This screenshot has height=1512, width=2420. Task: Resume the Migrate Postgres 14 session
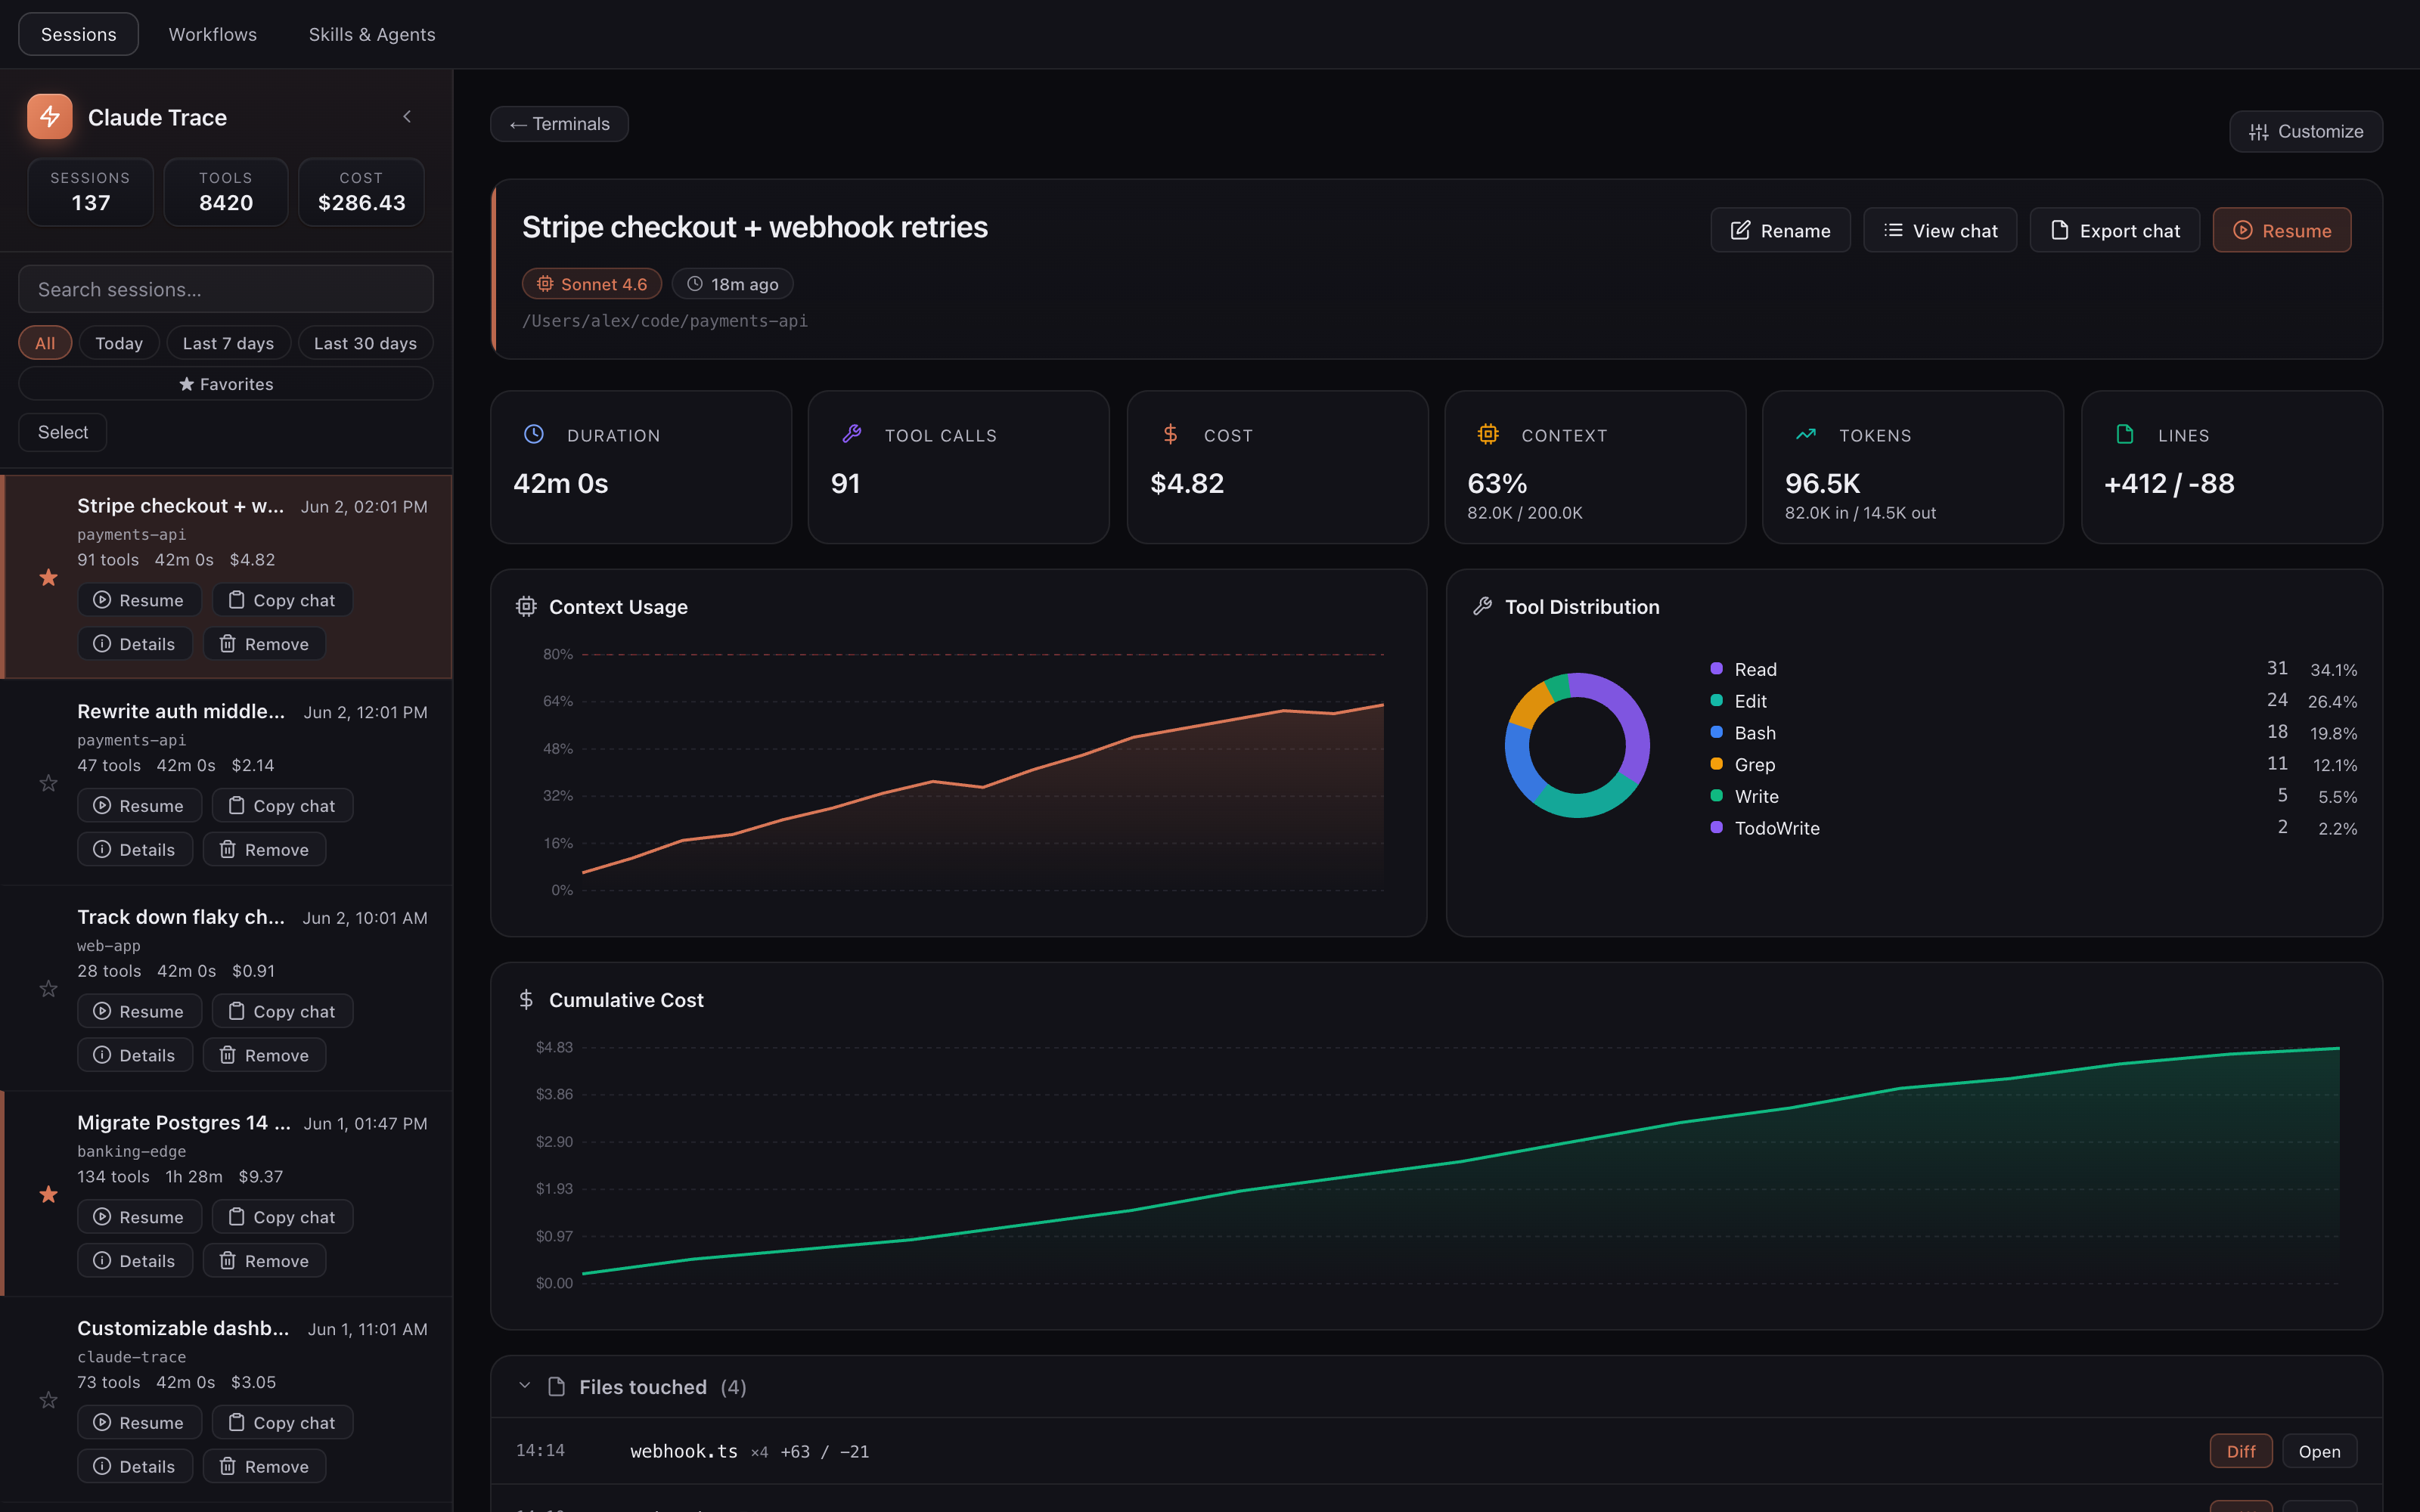coord(139,1217)
